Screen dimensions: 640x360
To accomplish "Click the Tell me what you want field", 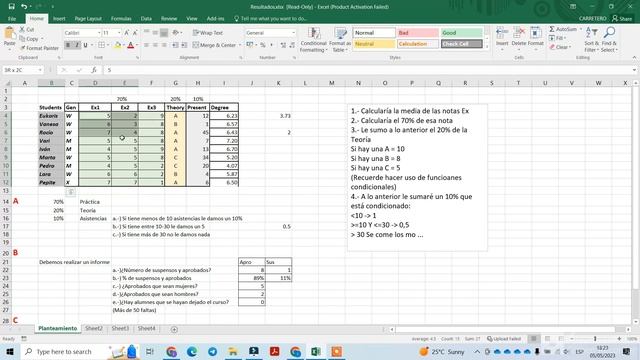I will (x=271, y=18).
